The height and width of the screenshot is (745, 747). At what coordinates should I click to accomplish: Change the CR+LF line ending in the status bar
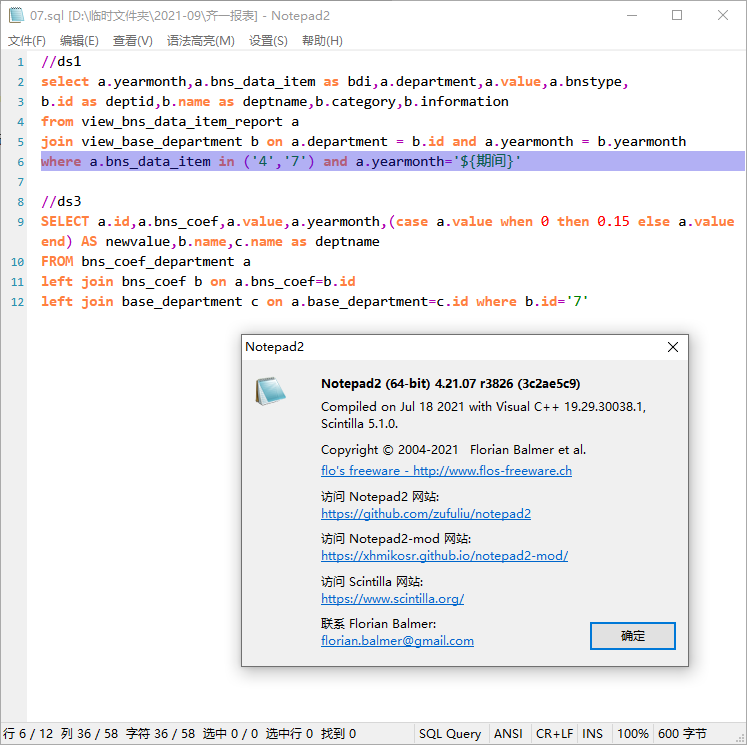click(554, 734)
